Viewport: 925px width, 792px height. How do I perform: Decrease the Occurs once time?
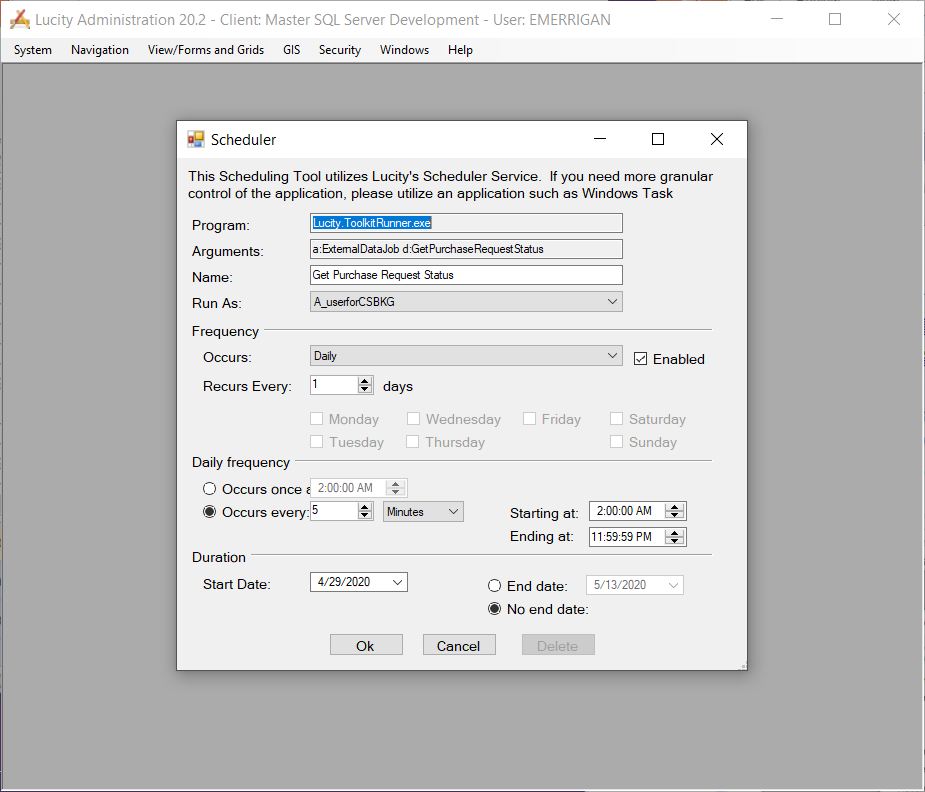coord(396,492)
